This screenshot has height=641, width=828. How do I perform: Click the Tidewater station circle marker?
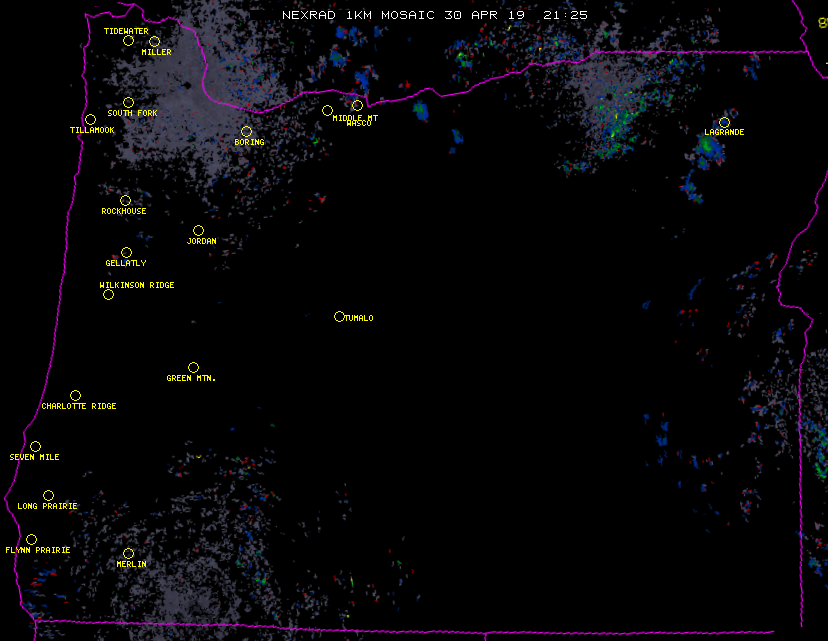[x=128, y=41]
